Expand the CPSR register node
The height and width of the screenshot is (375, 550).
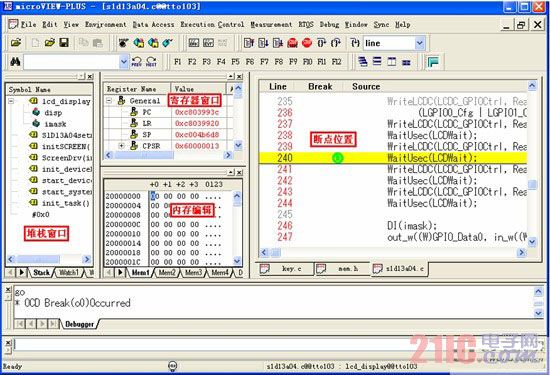tap(121, 146)
